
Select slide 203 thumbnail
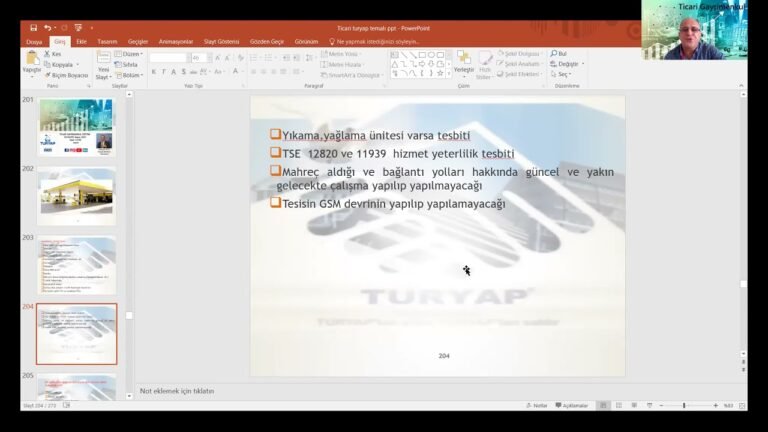click(x=76, y=265)
